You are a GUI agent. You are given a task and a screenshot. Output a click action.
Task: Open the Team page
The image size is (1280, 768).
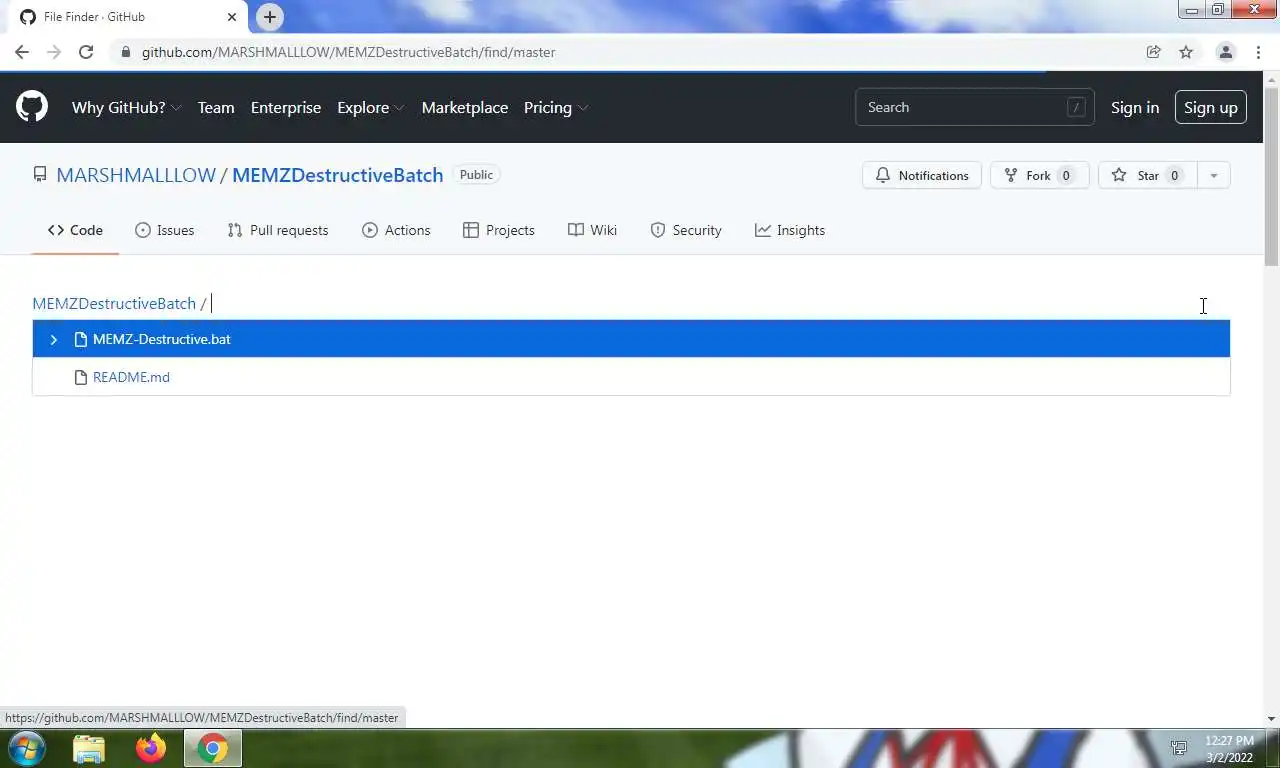tap(216, 107)
